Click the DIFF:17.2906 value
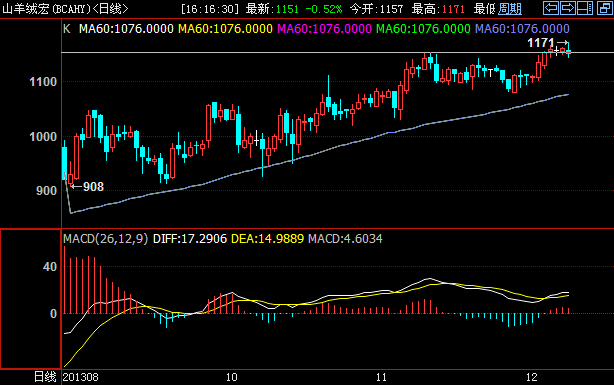 pos(190,239)
